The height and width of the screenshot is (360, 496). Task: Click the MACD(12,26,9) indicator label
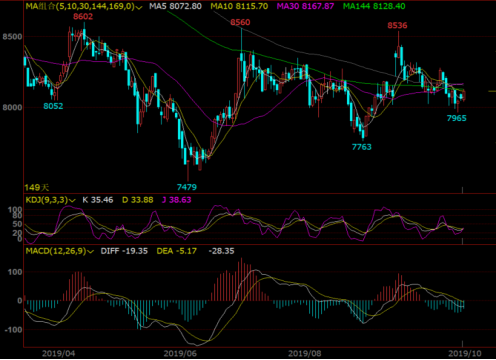pyautogui.click(x=56, y=251)
